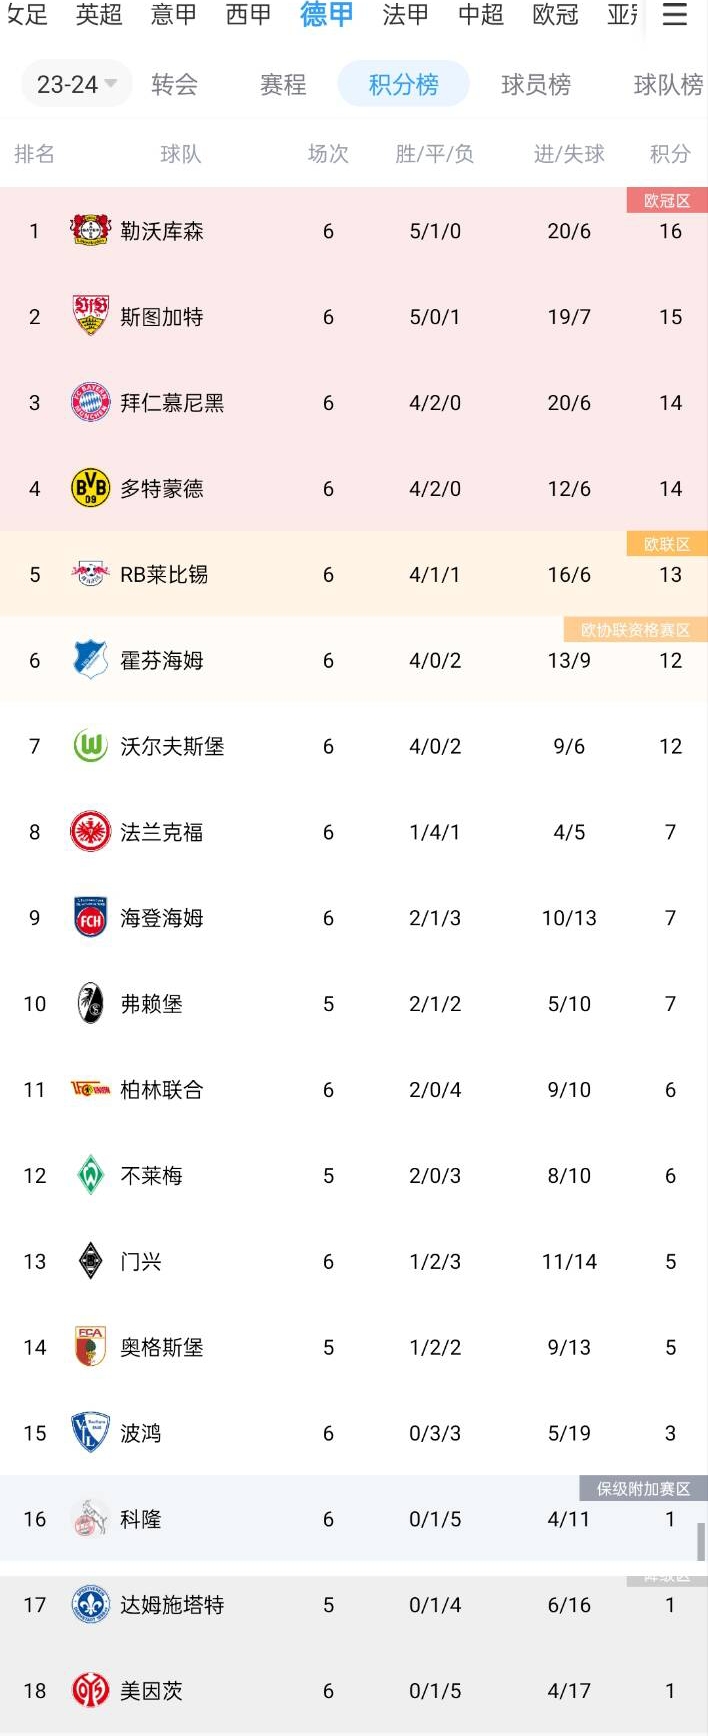
Task: Tap the RB Leipzig club logo
Action: click(x=90, y=574)
